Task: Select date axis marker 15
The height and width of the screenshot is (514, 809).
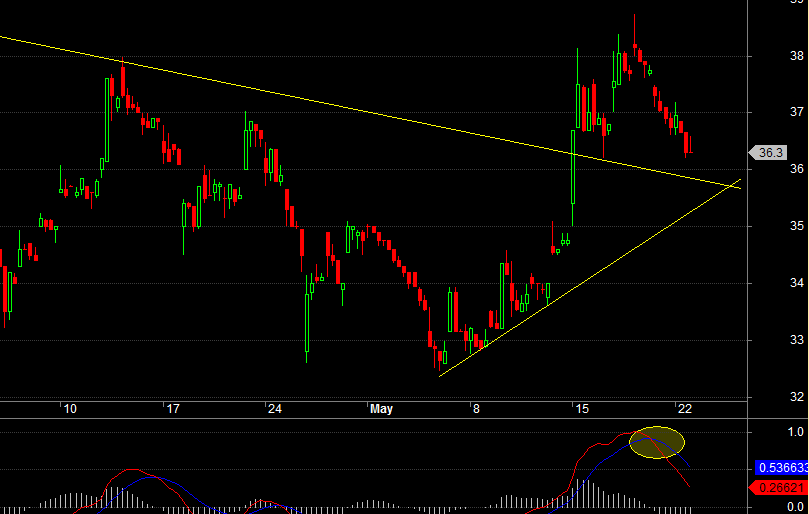Action: tap(581, 409)
